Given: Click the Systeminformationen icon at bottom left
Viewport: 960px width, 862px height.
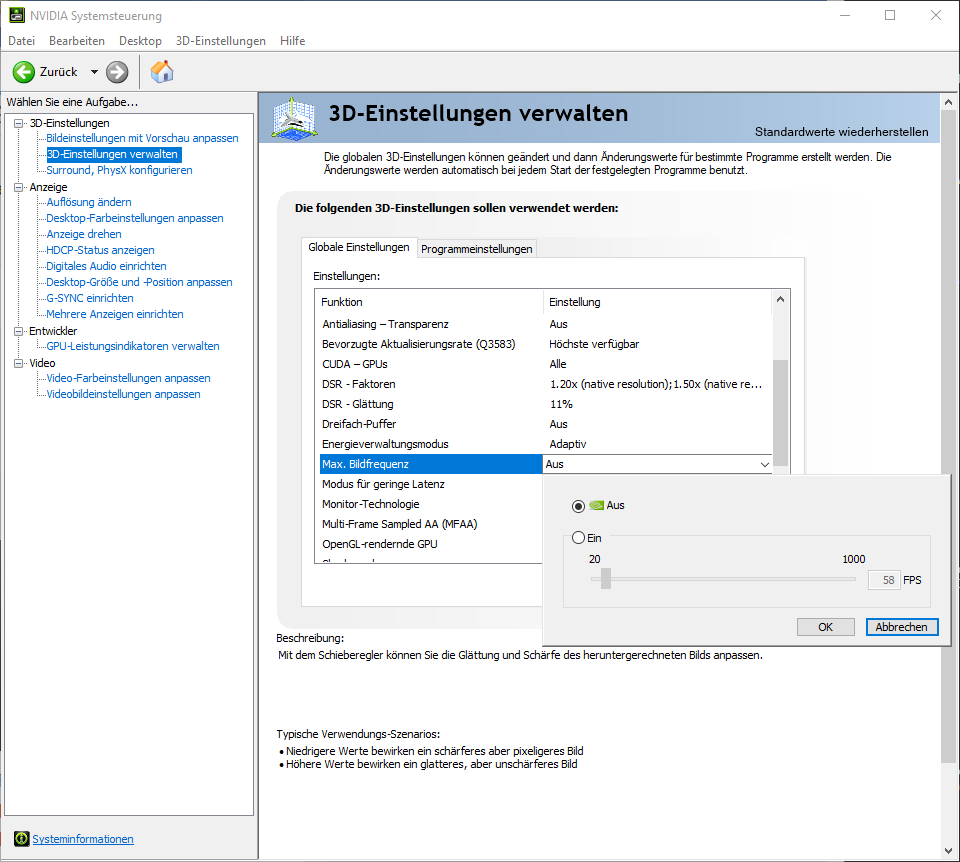Looking at the screenshot, I should [21, 839].
